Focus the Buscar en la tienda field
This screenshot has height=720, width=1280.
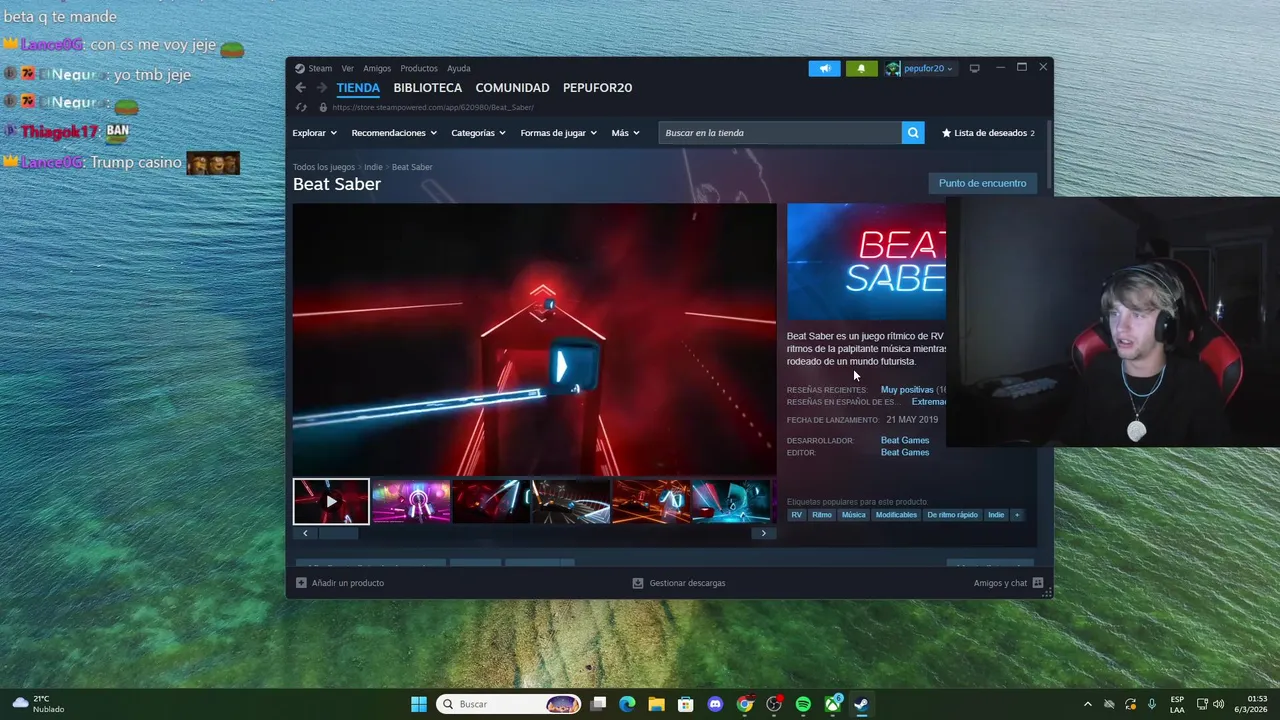pyautogui.click(x=780, y=133)
